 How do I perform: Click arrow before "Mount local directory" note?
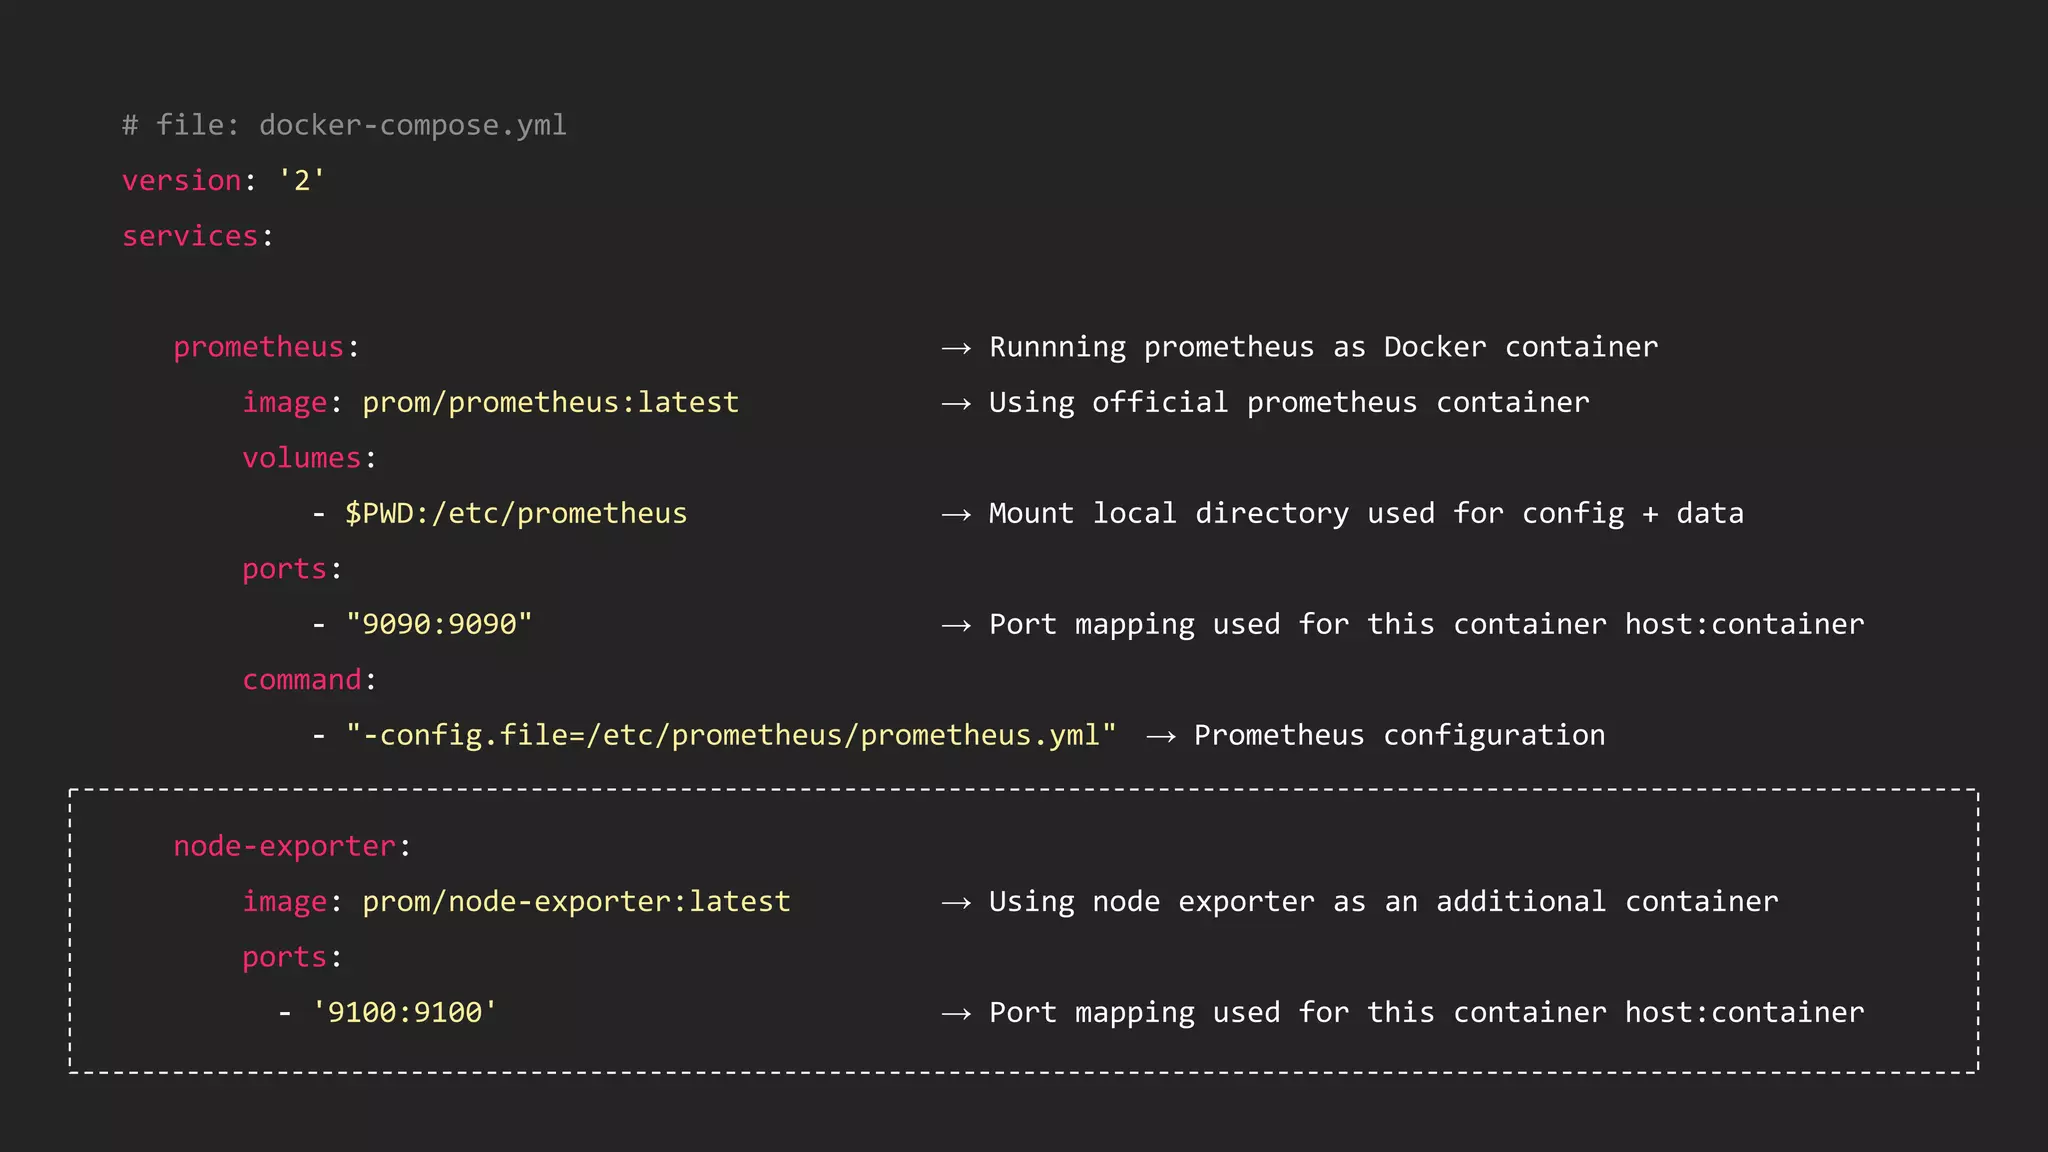click(x=956, y=515)
